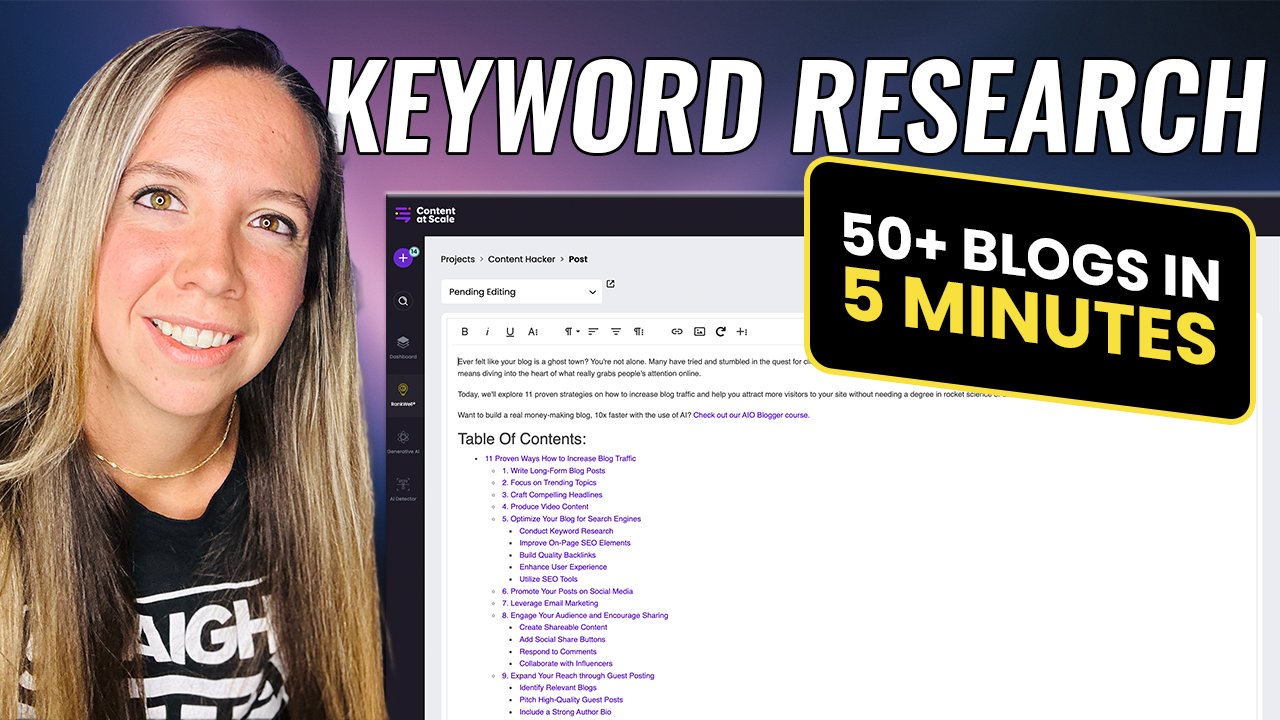Open Generative AI in the sidebar
This screenshot has width=1280, height=720.
pos(403,442)
